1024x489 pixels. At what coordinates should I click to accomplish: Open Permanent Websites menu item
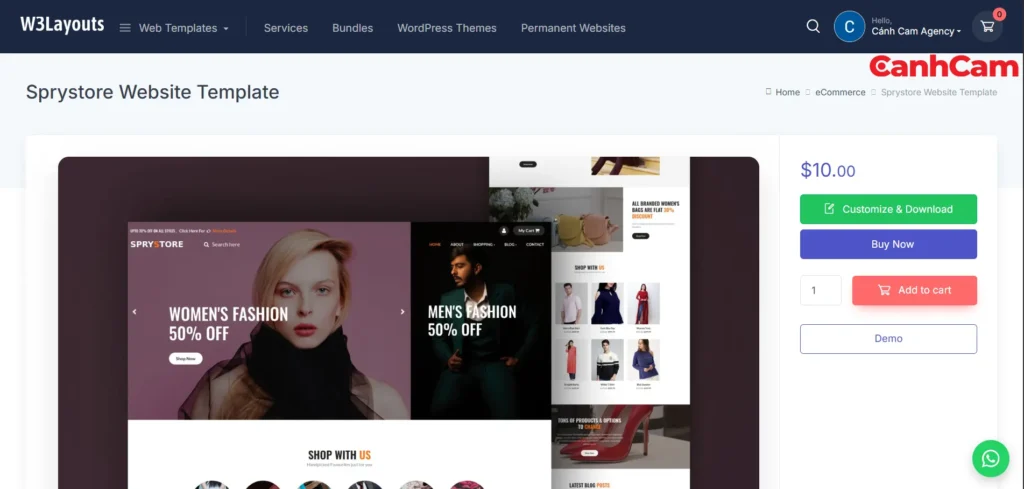(573, 28)
